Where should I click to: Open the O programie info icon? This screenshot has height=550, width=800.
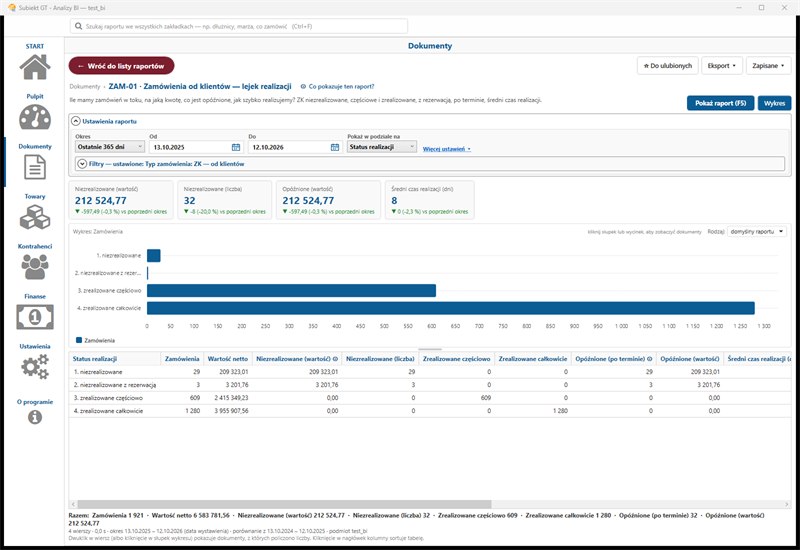(x=35, y=417)
